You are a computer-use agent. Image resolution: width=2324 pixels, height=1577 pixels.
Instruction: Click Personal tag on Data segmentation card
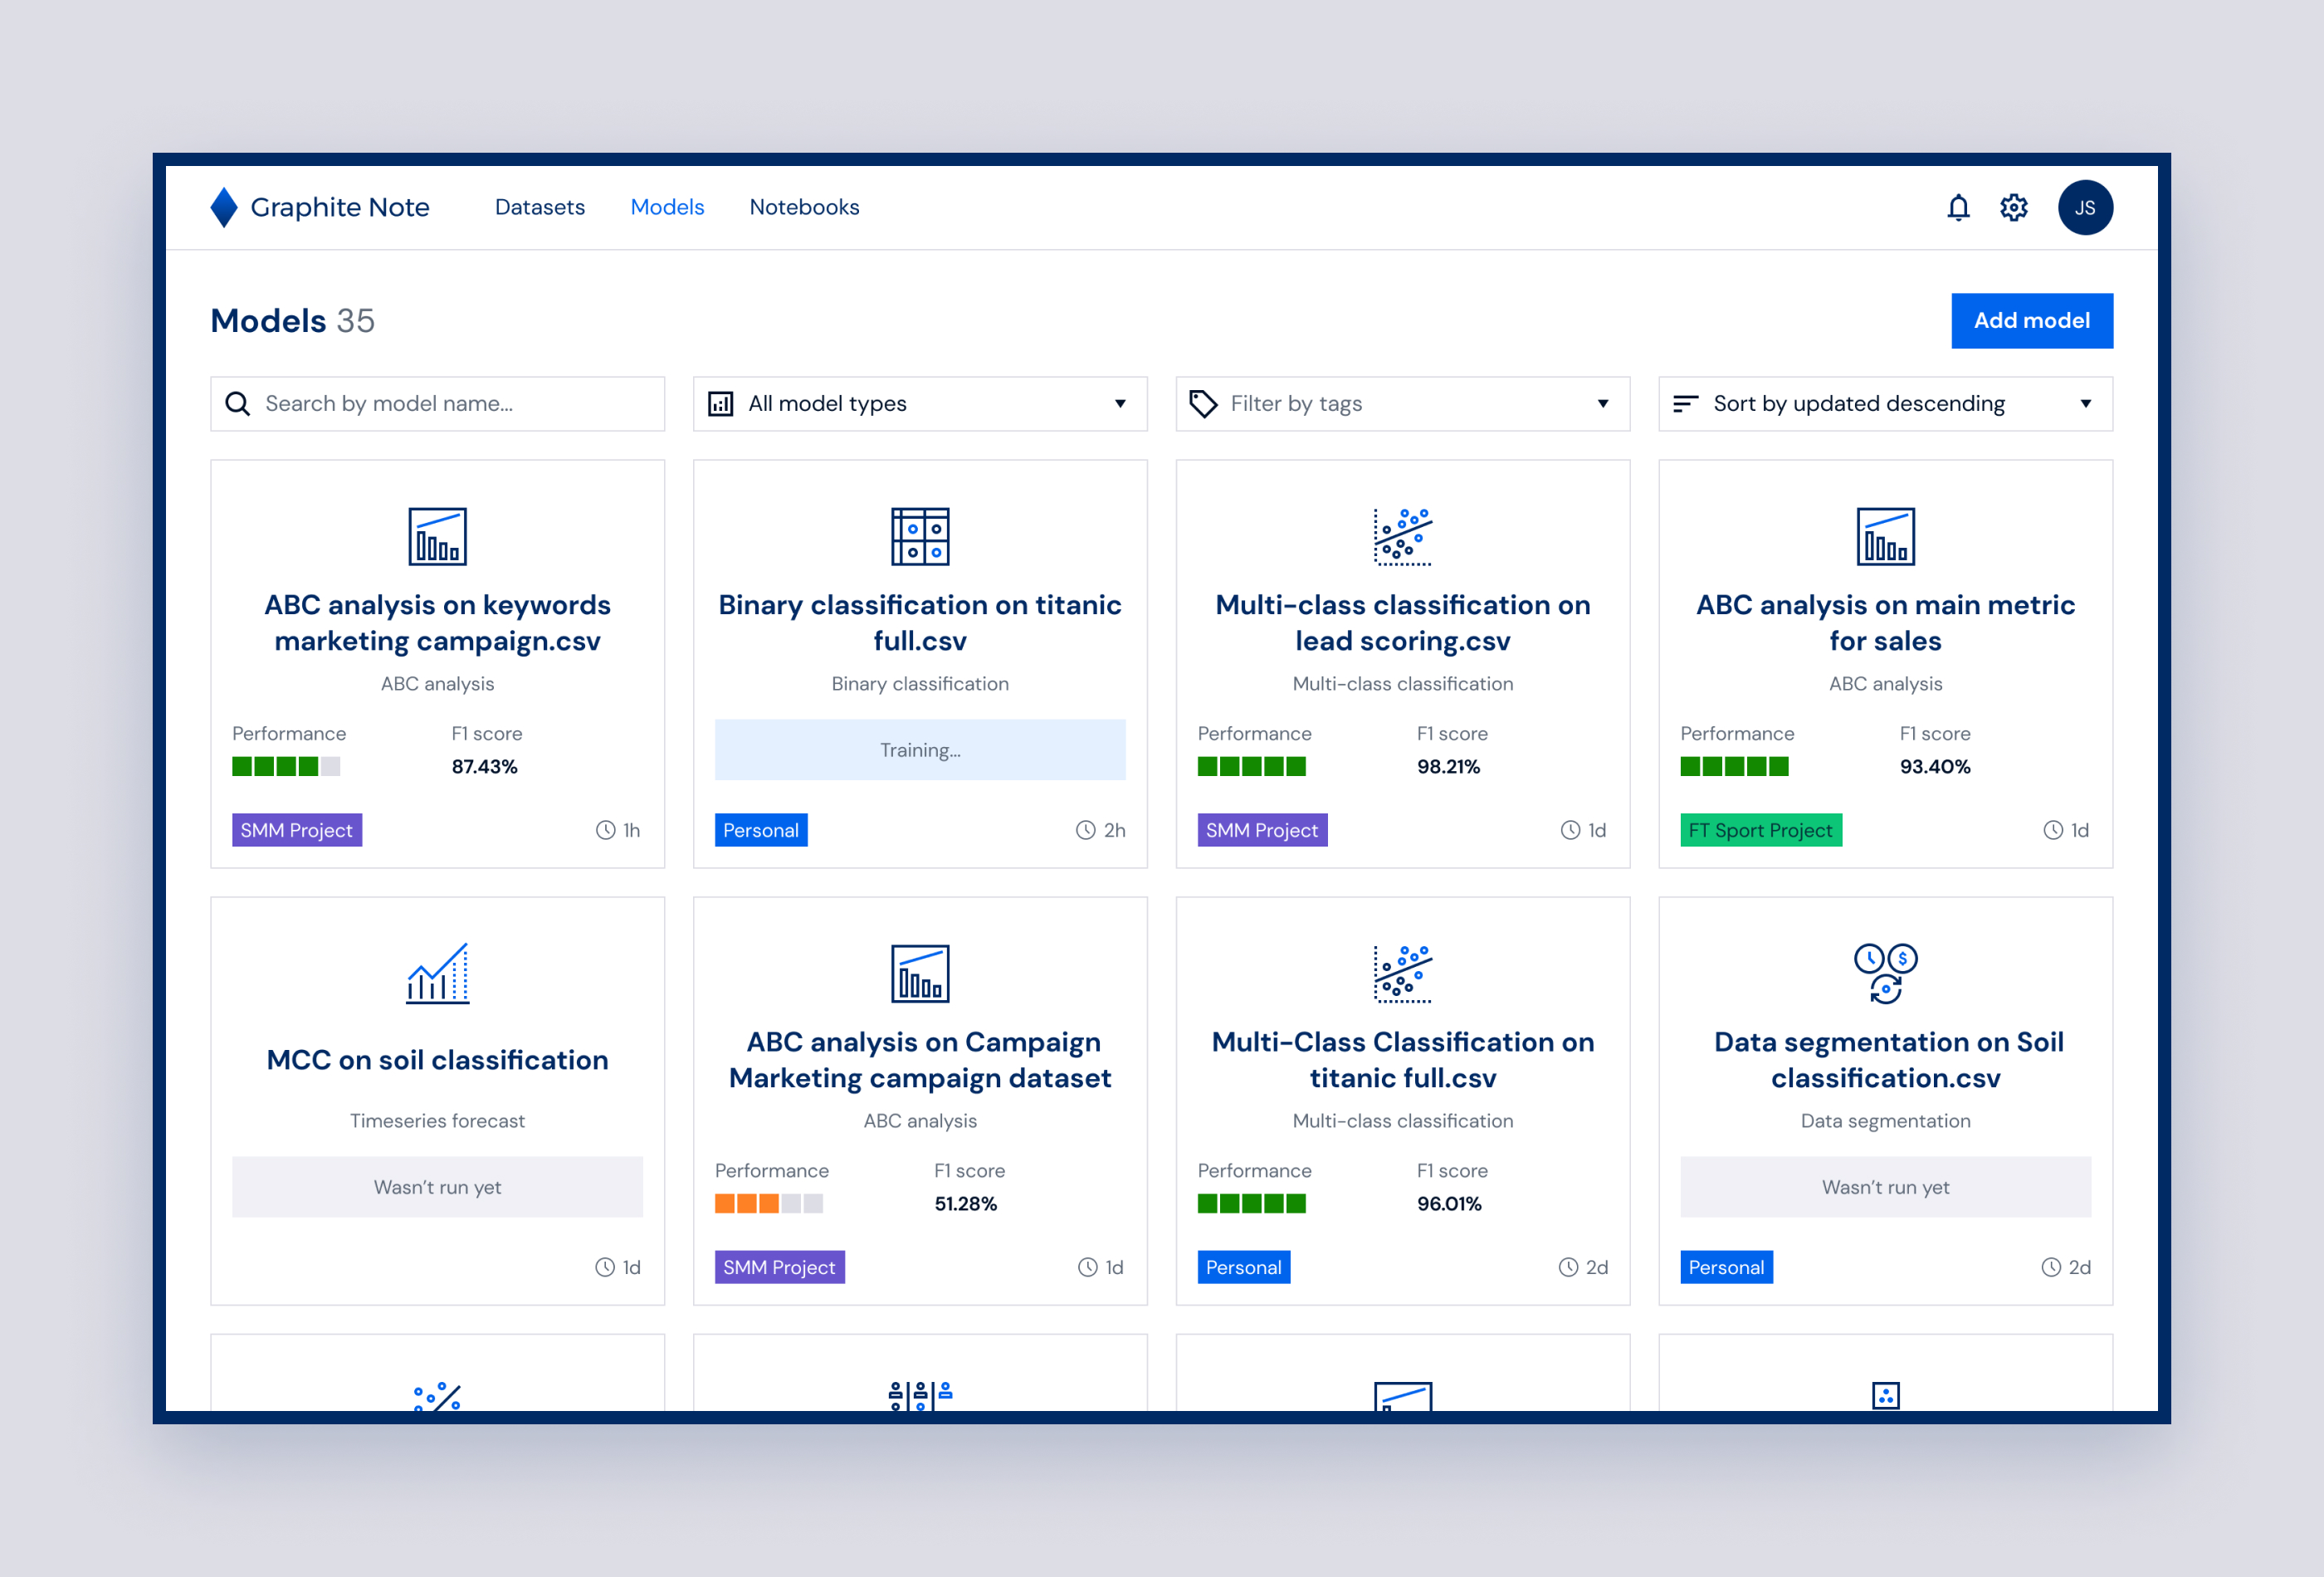tap(1726, 1267)
